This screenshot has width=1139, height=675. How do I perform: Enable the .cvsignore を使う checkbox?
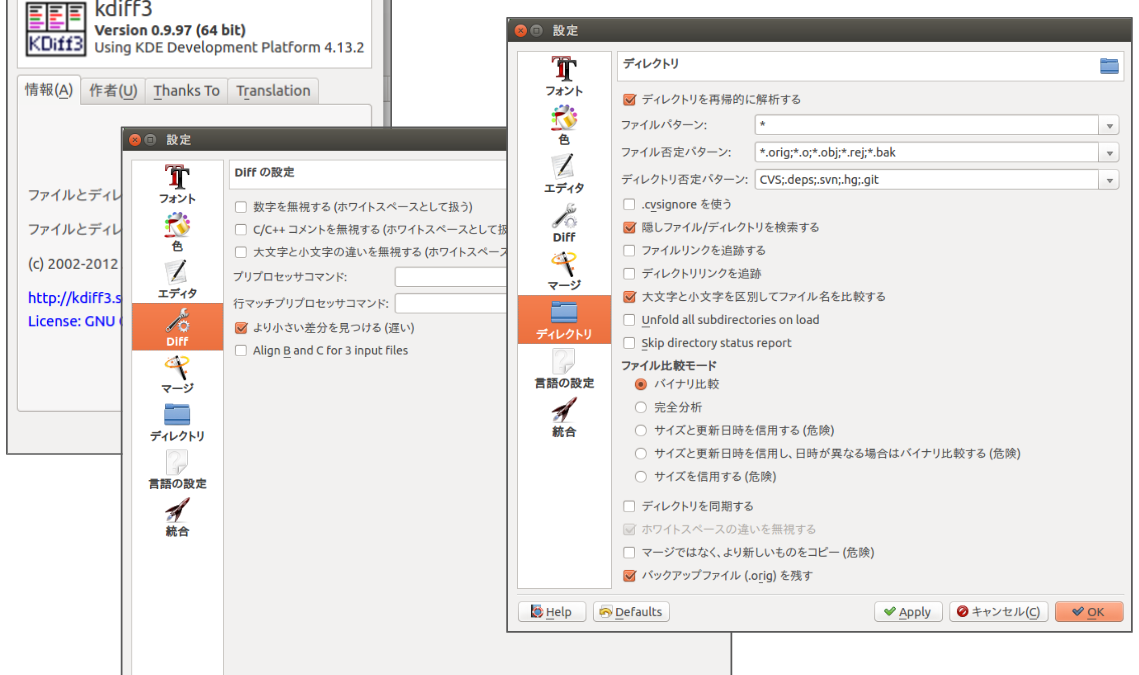(629, 204)
